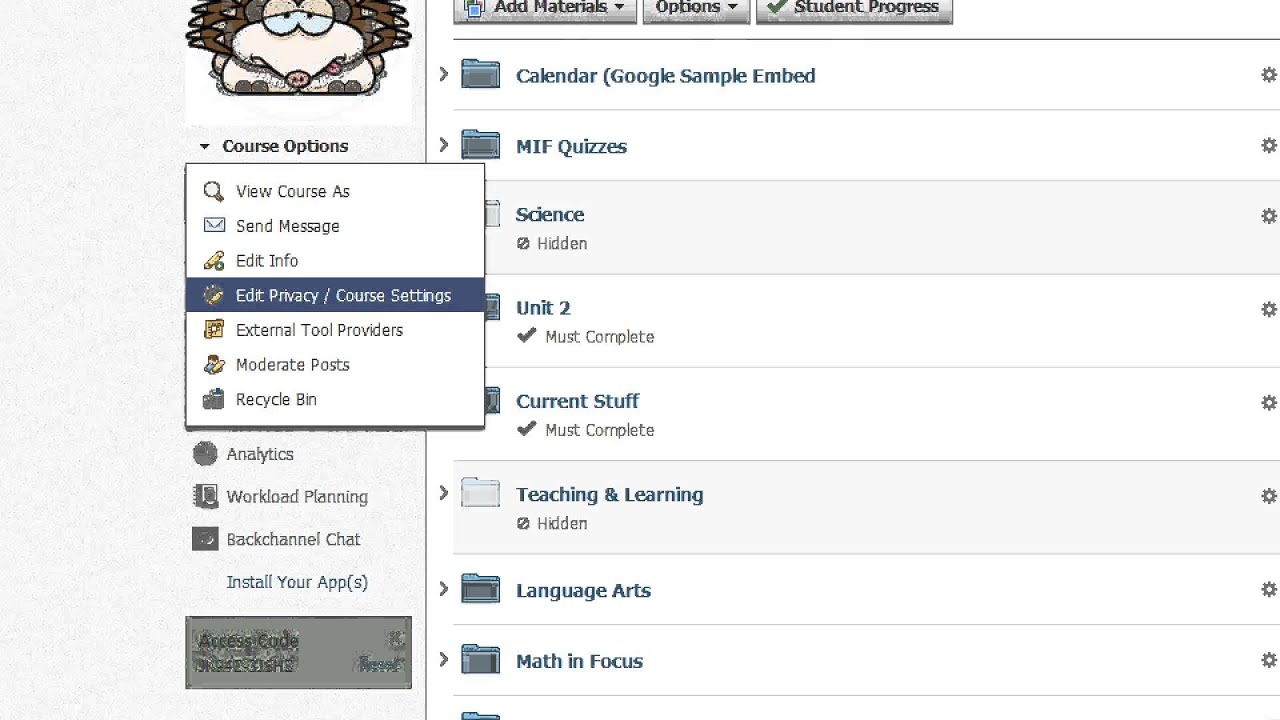The height and width of the screenshot is (720, 1280).
Task: Open the Add Materials dropdown
Action: coord(546,8)
